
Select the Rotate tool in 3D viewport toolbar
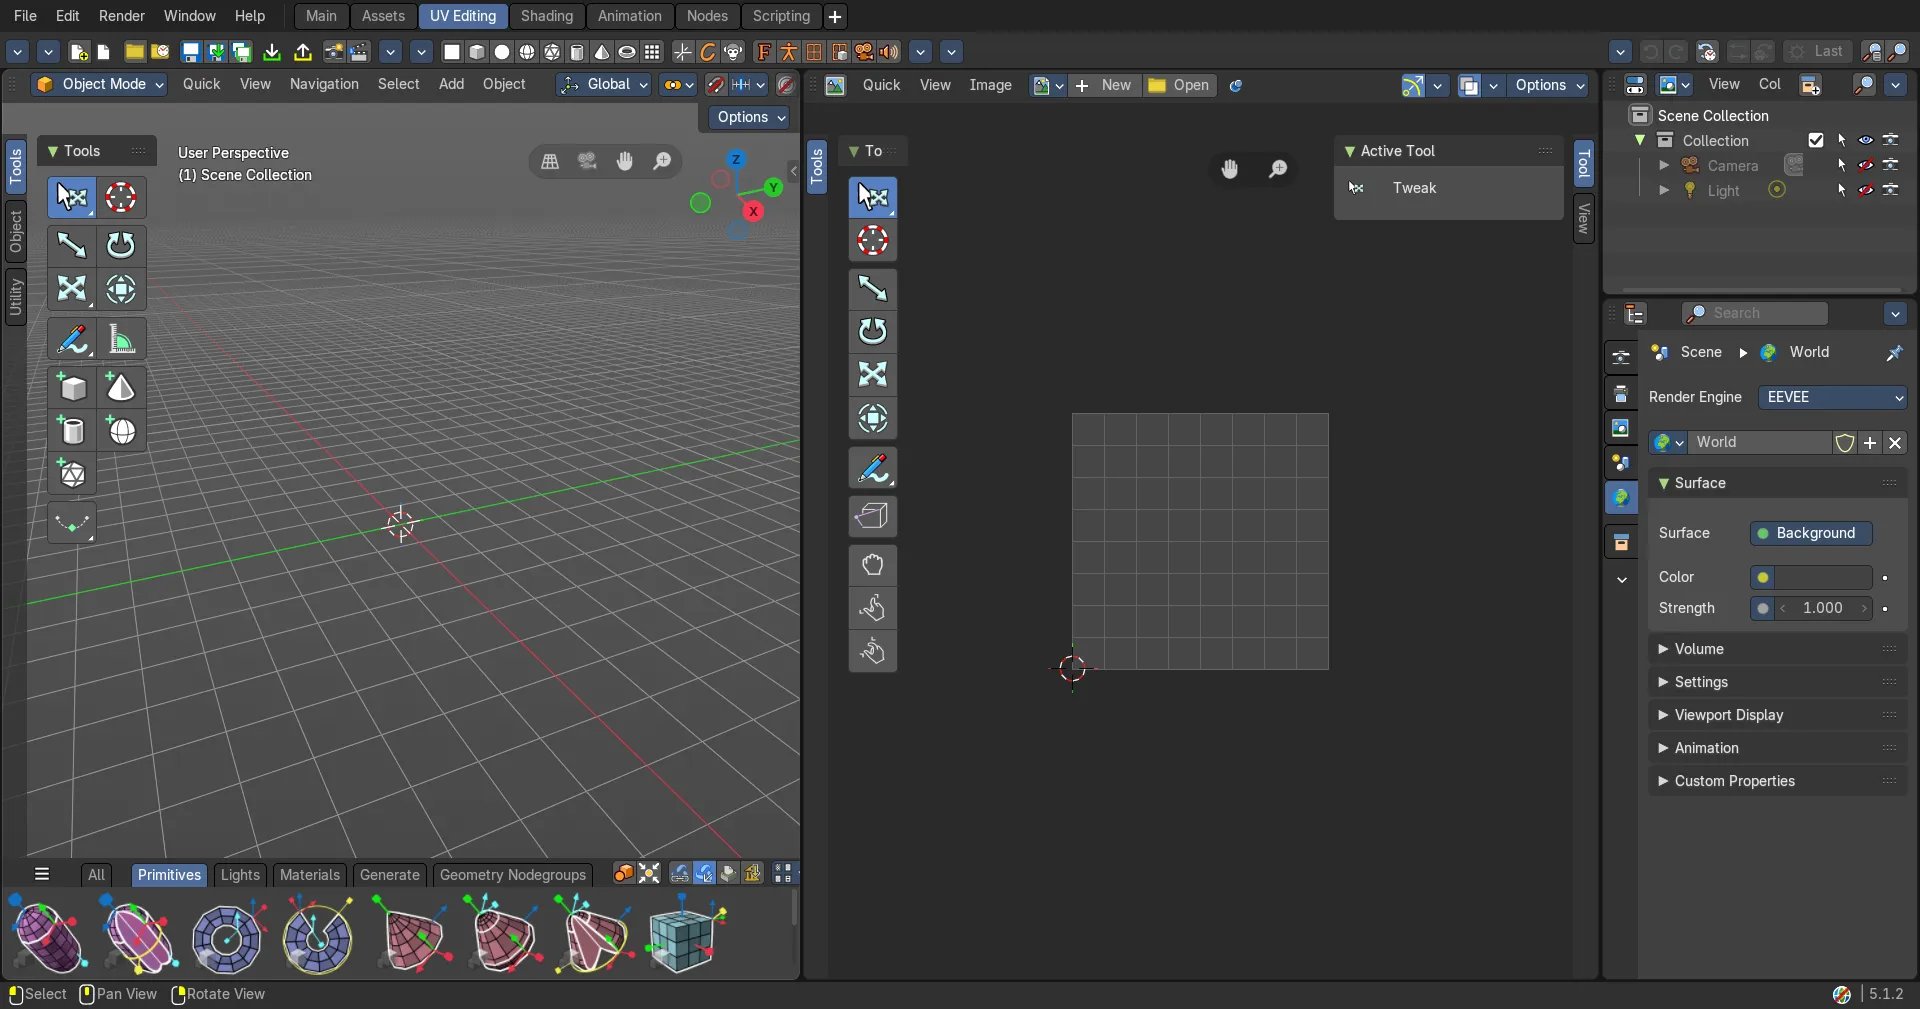[x=121, y=244]
